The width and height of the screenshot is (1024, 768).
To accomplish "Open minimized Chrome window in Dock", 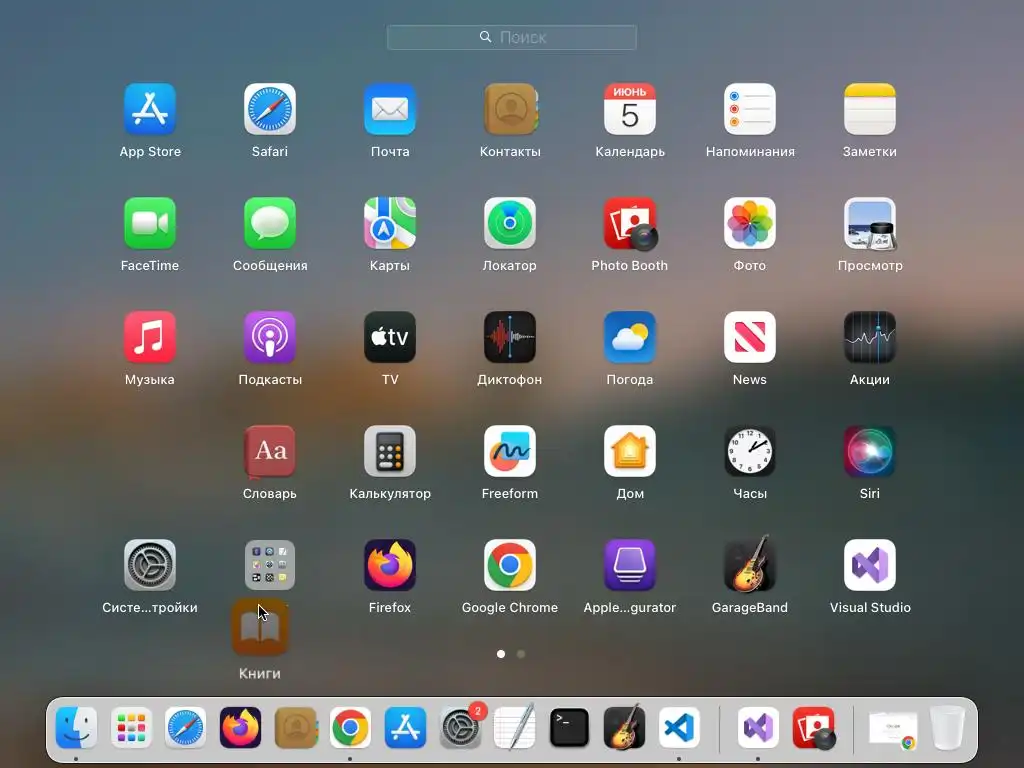I will point(893,729).
